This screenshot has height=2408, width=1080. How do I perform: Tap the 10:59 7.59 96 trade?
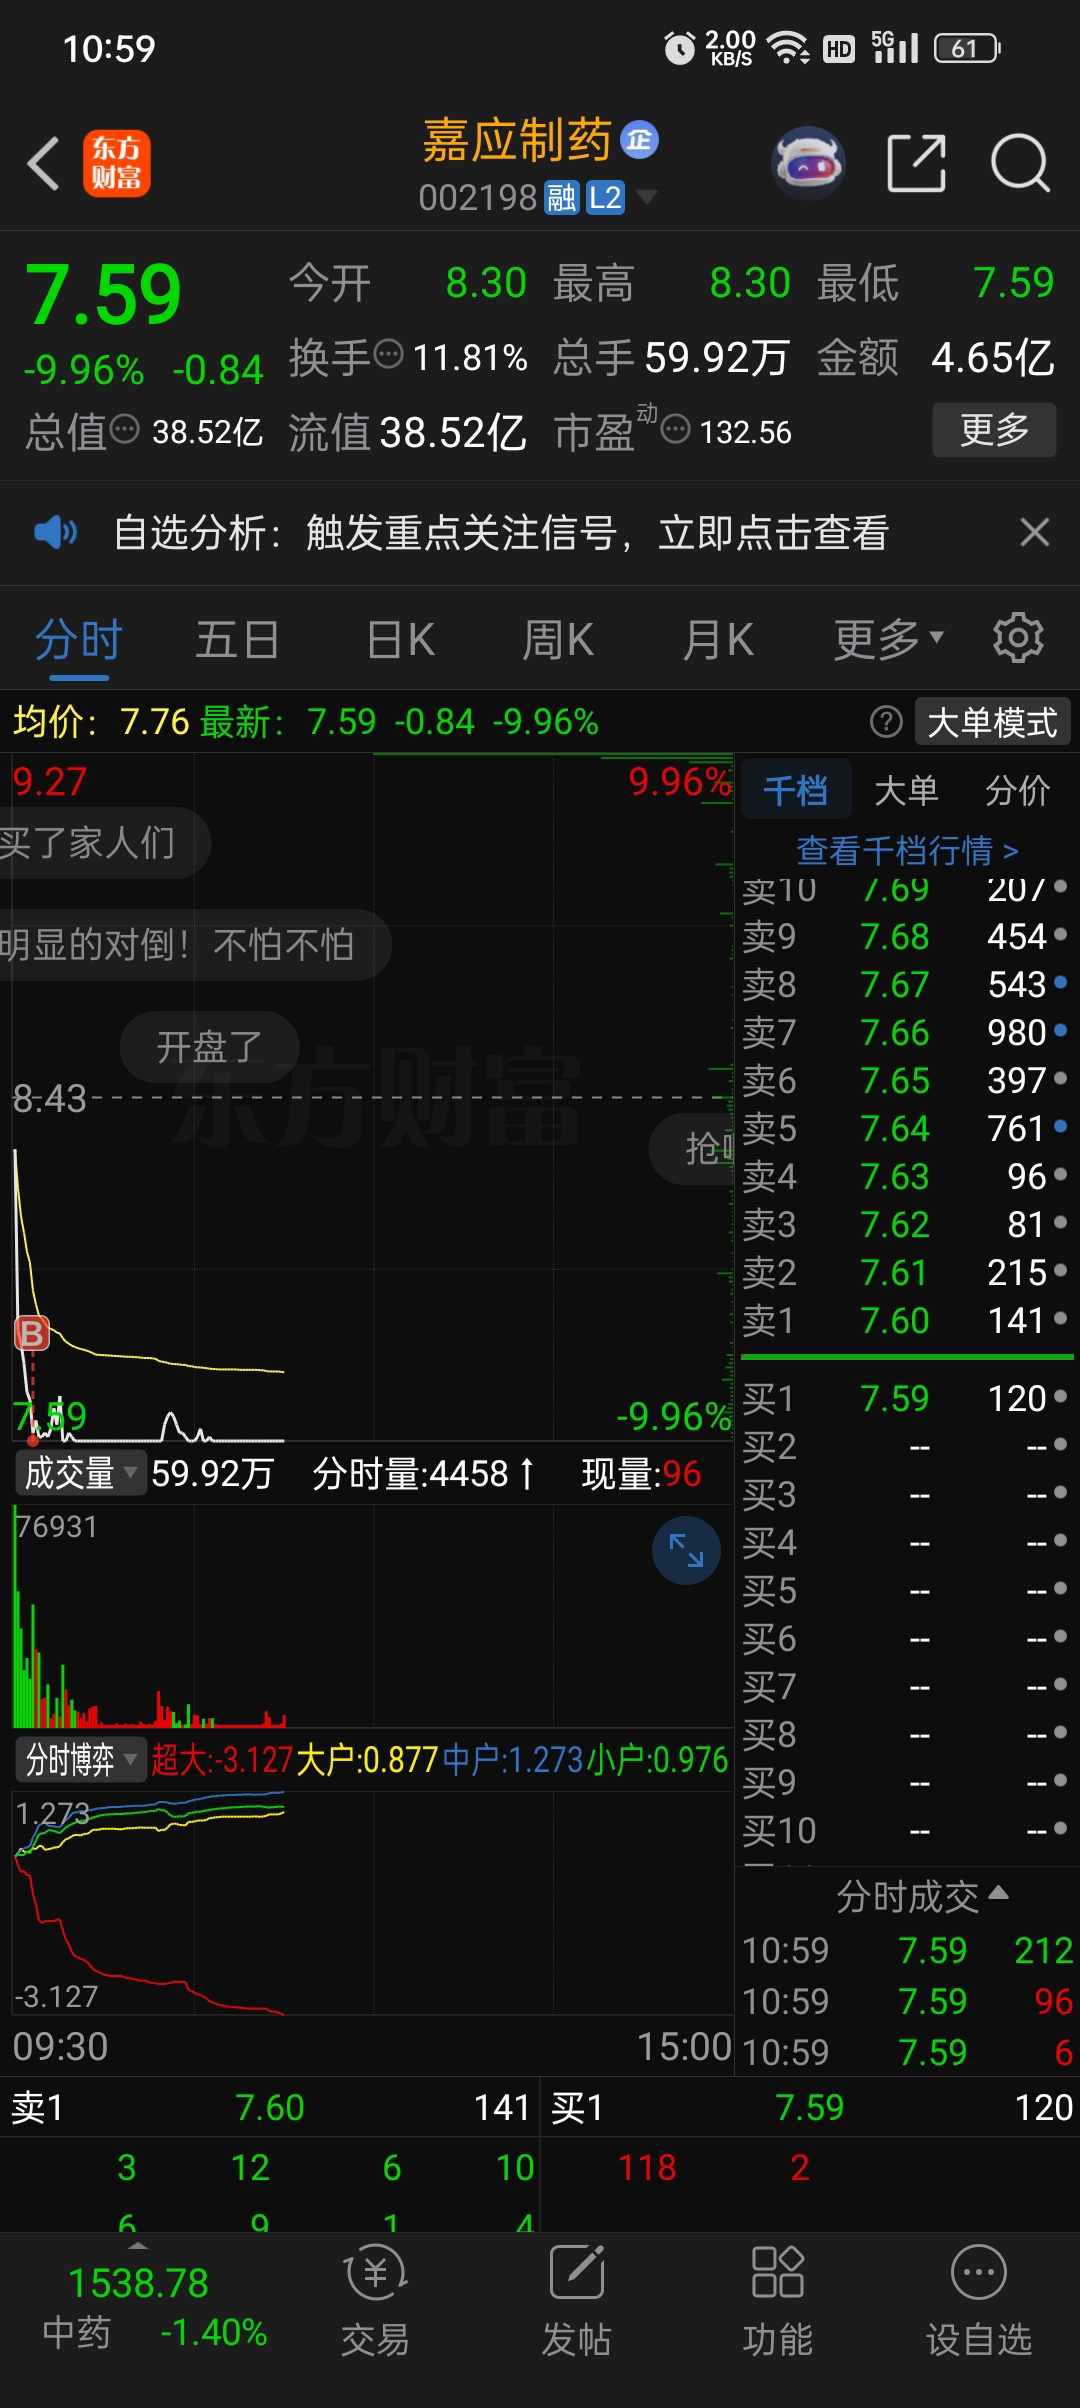[x=907, y=2001]
